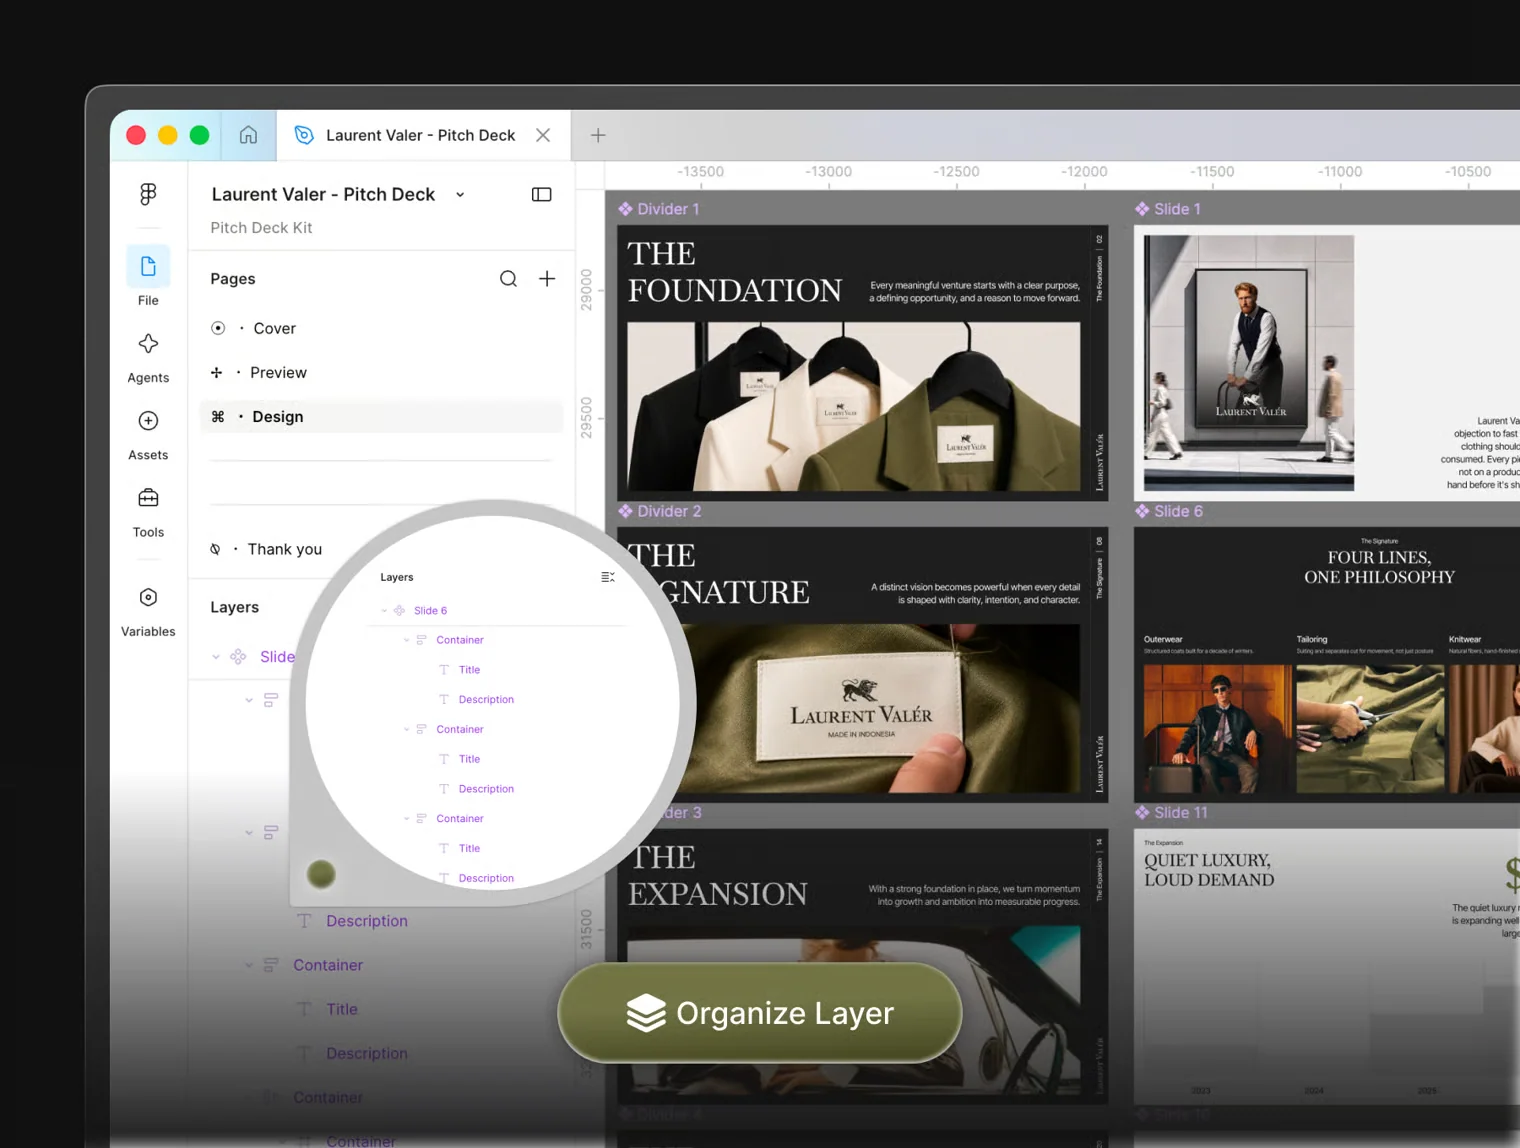This screenshot has height=1148, width=1520.
Task: Open a new tab with plus button
Action: 598,135
